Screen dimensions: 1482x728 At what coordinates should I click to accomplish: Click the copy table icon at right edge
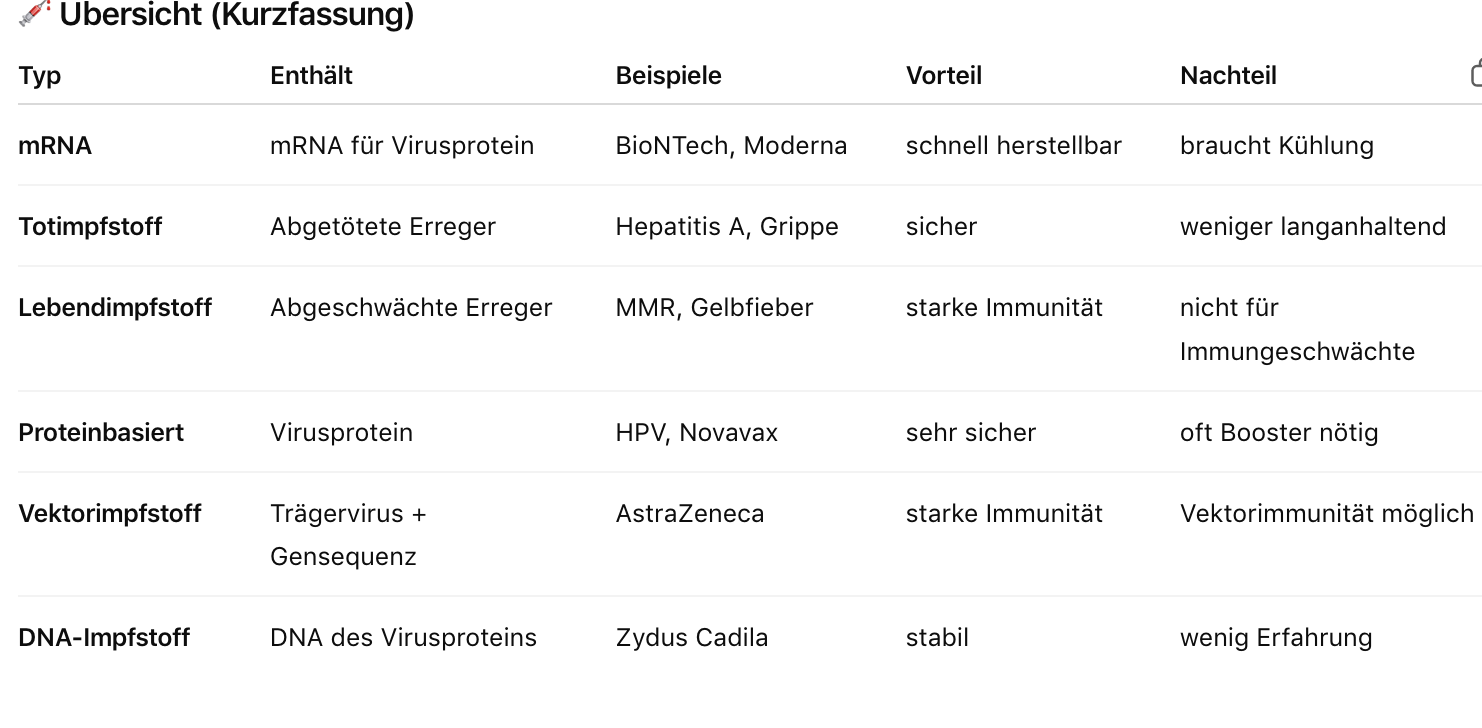pyautogui.click(x=1476, y=74)
